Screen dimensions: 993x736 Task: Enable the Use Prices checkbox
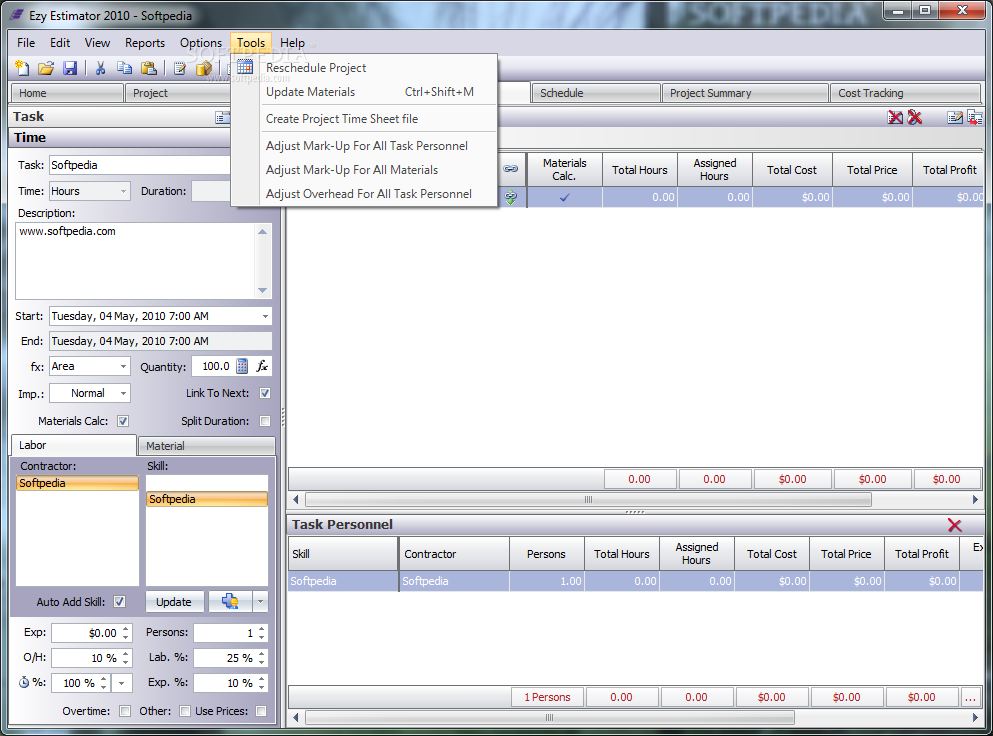[260, 711]
